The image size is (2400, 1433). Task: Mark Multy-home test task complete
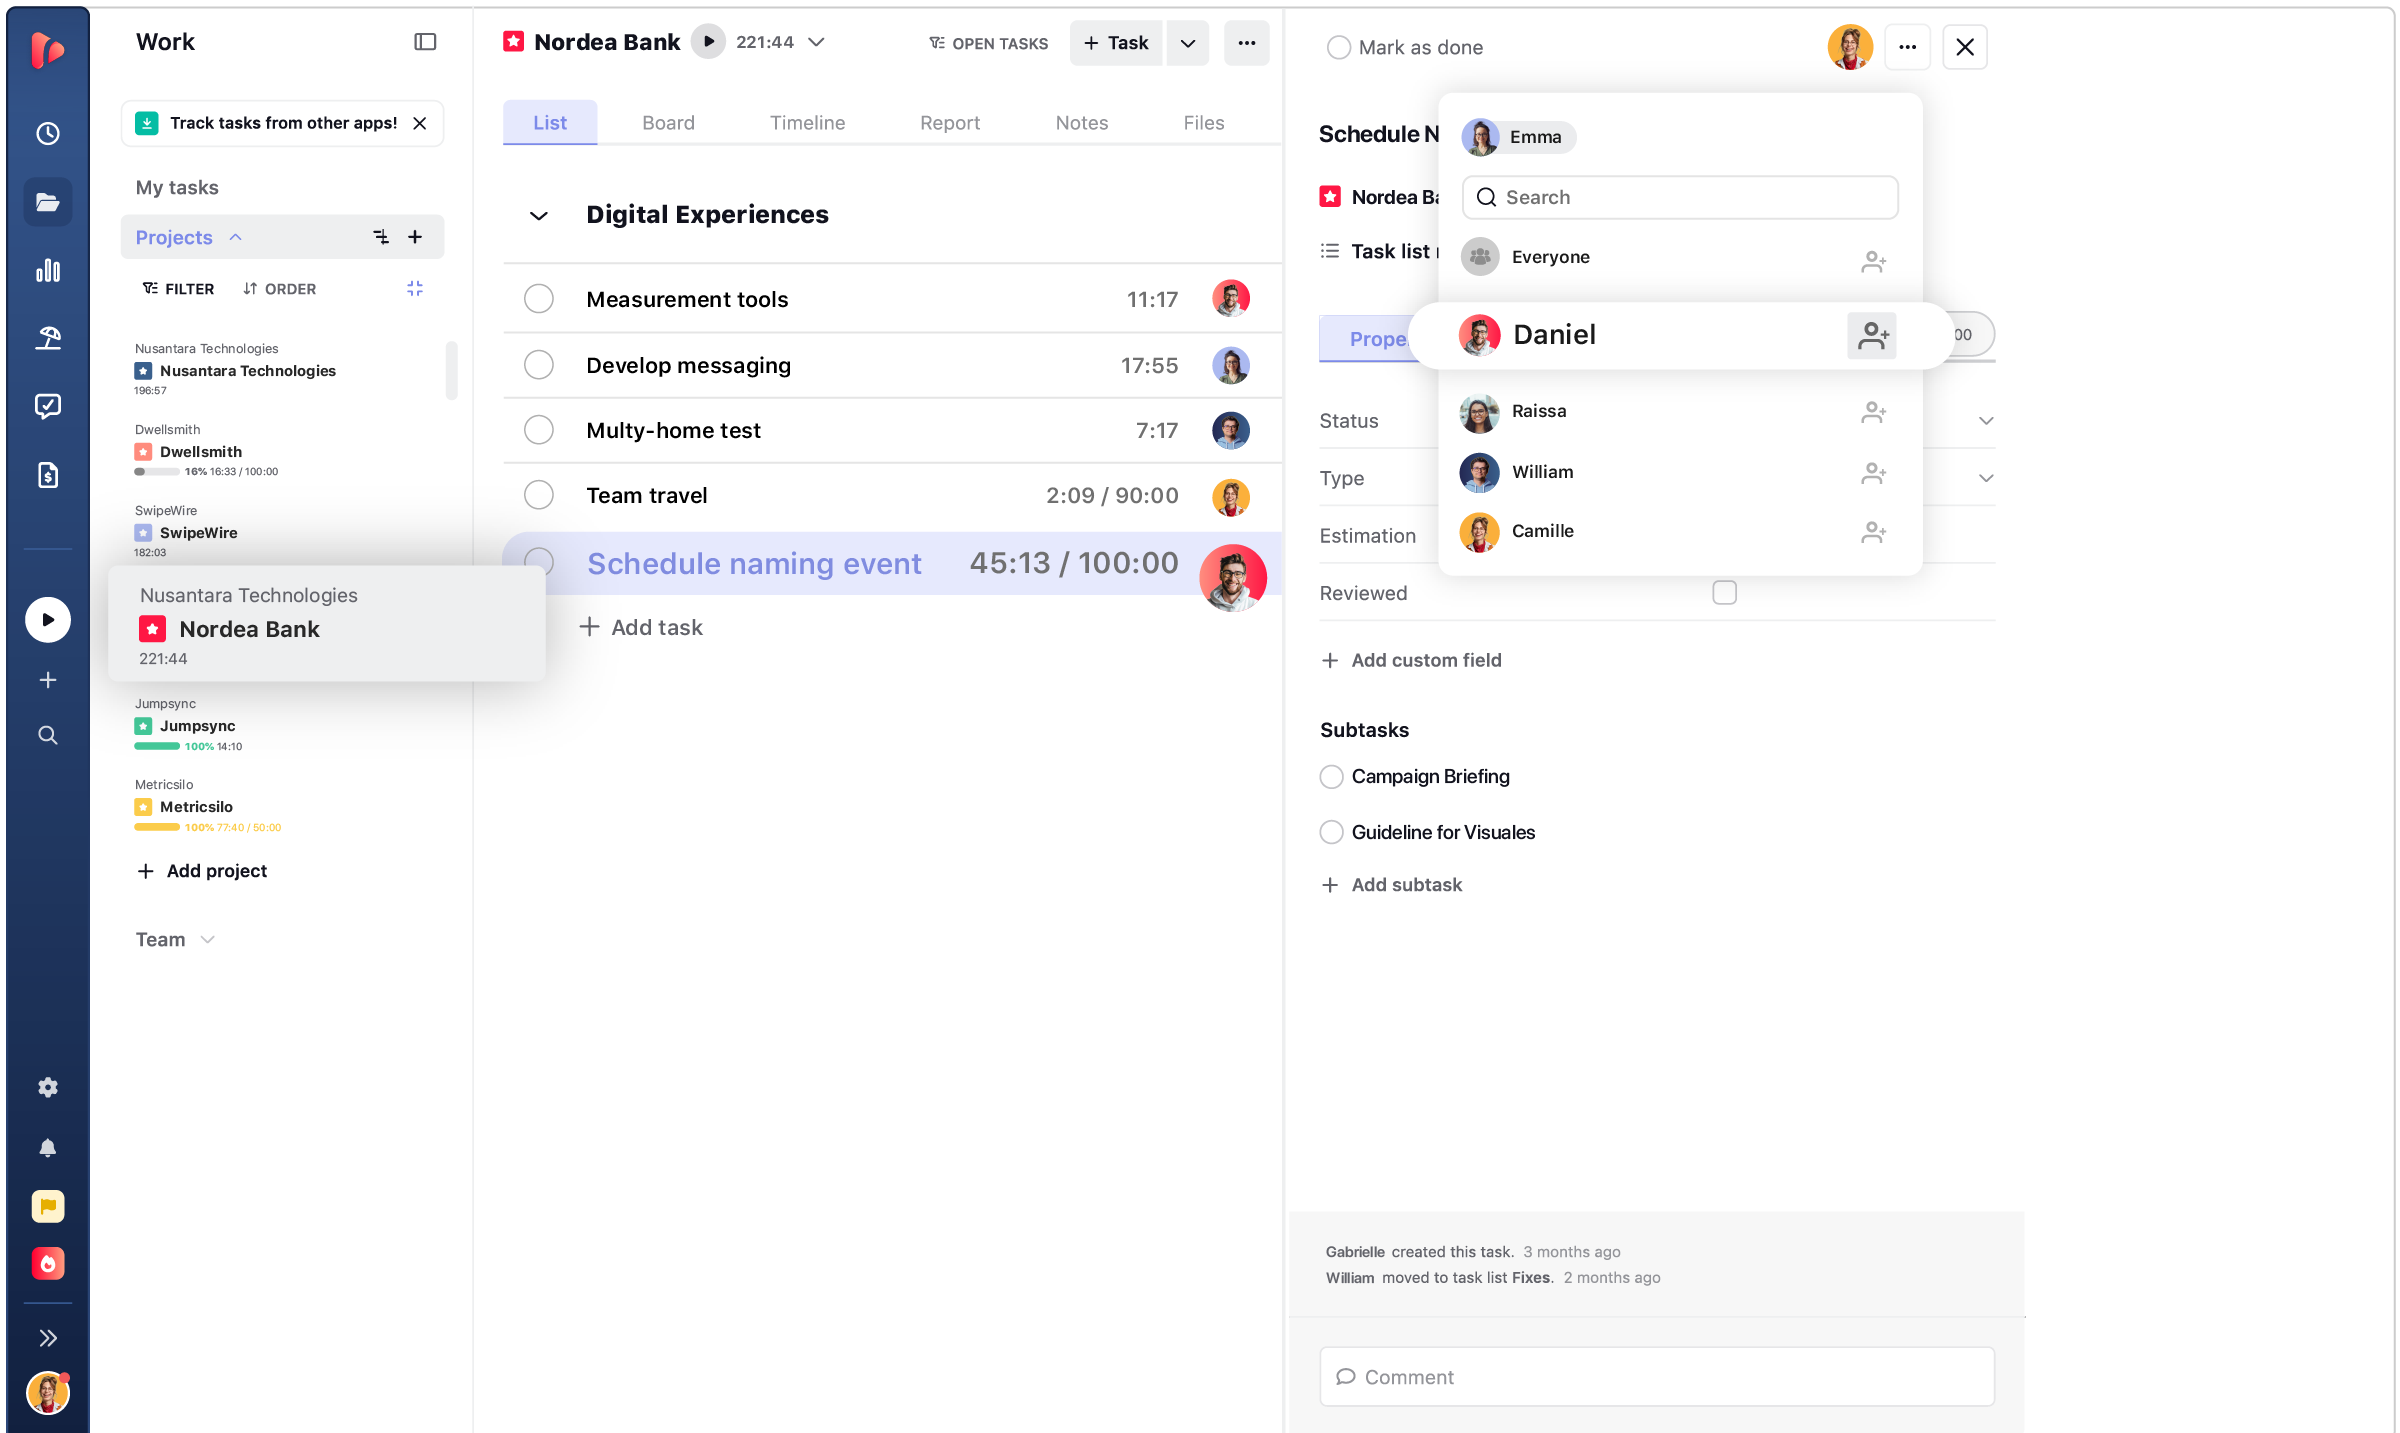[539, 430]
